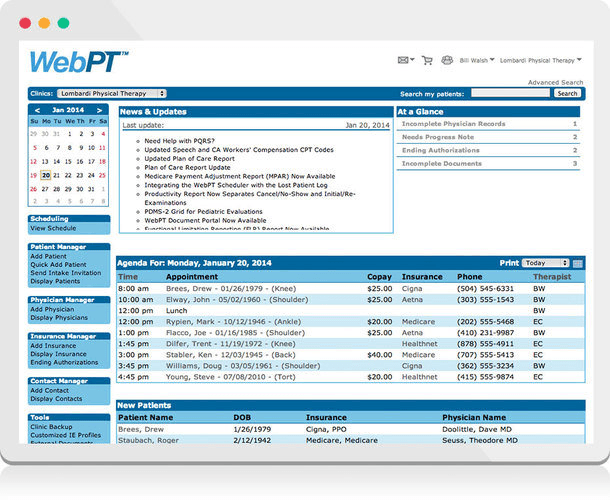
Task: Open Medicare Payment Adjustment Report news
Action: [240, 176]
